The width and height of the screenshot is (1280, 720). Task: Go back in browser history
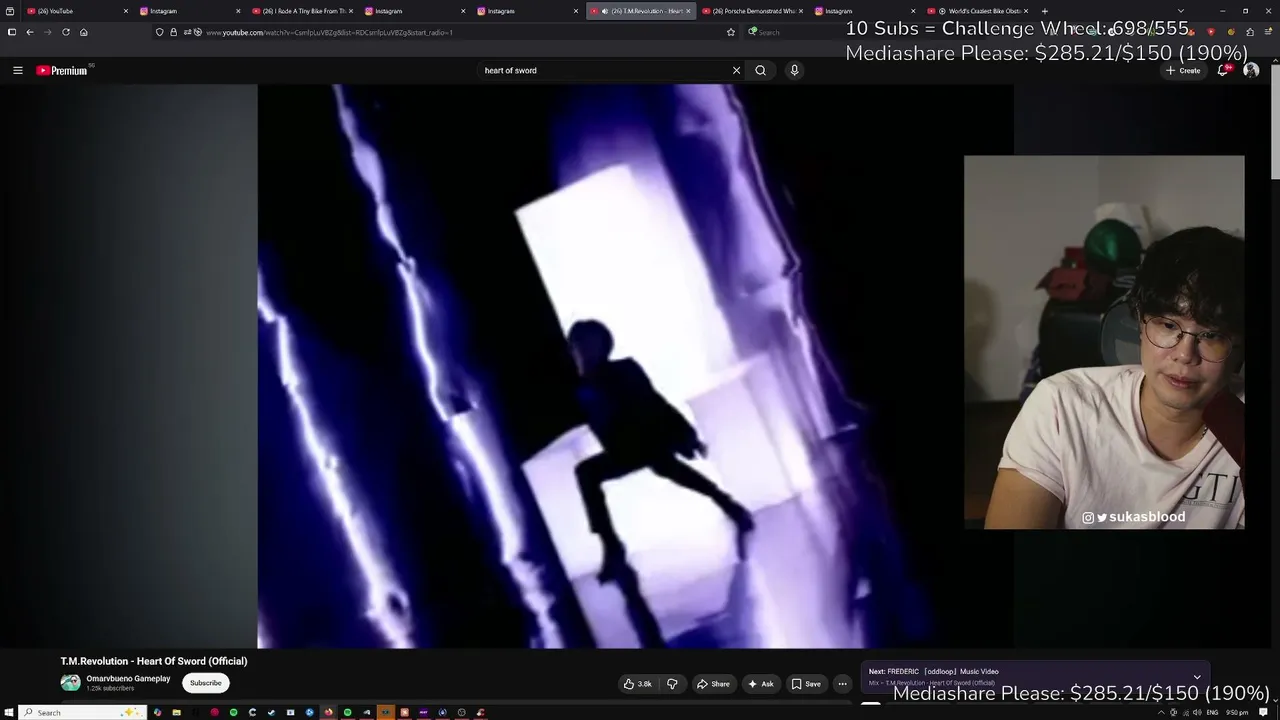[30, 32]
